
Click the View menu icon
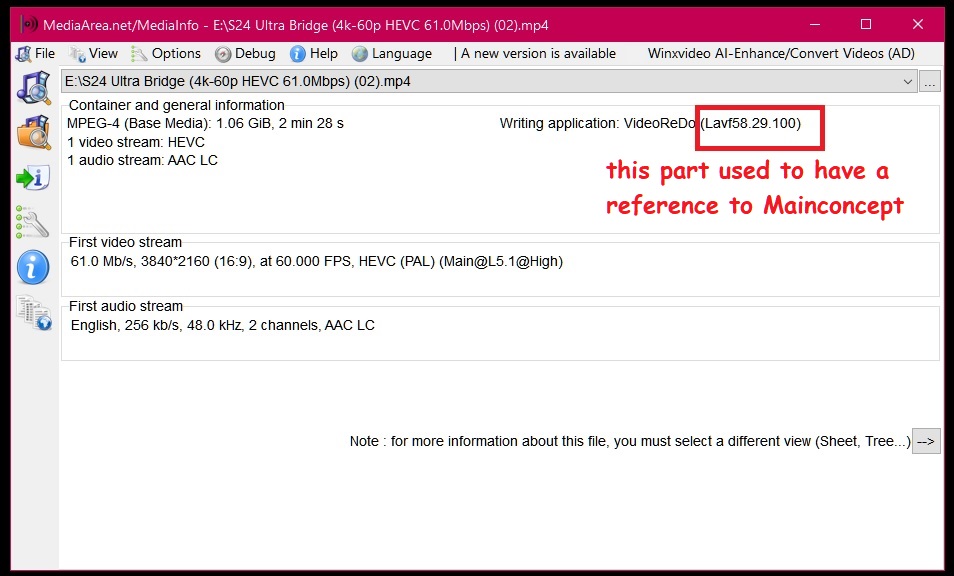coord(77,54)
